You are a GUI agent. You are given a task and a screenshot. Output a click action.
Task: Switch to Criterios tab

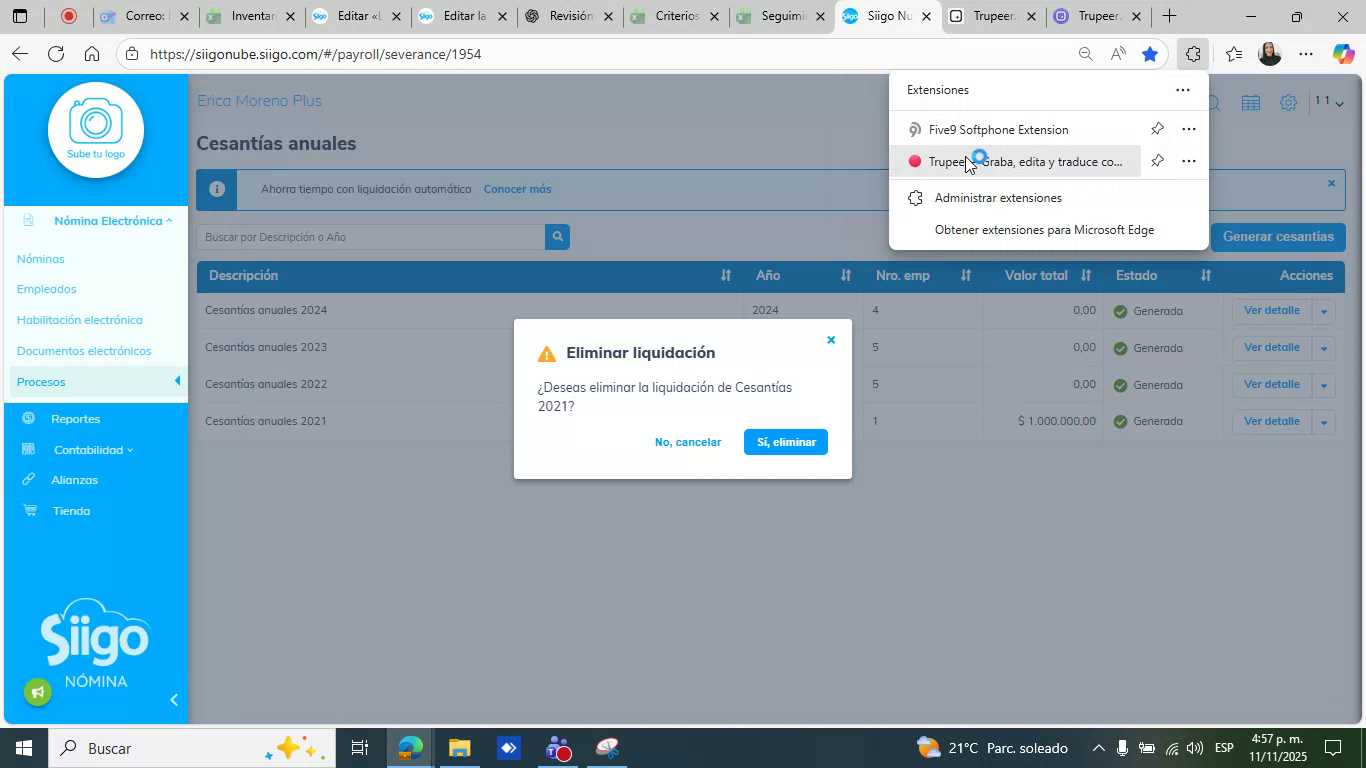676,16
